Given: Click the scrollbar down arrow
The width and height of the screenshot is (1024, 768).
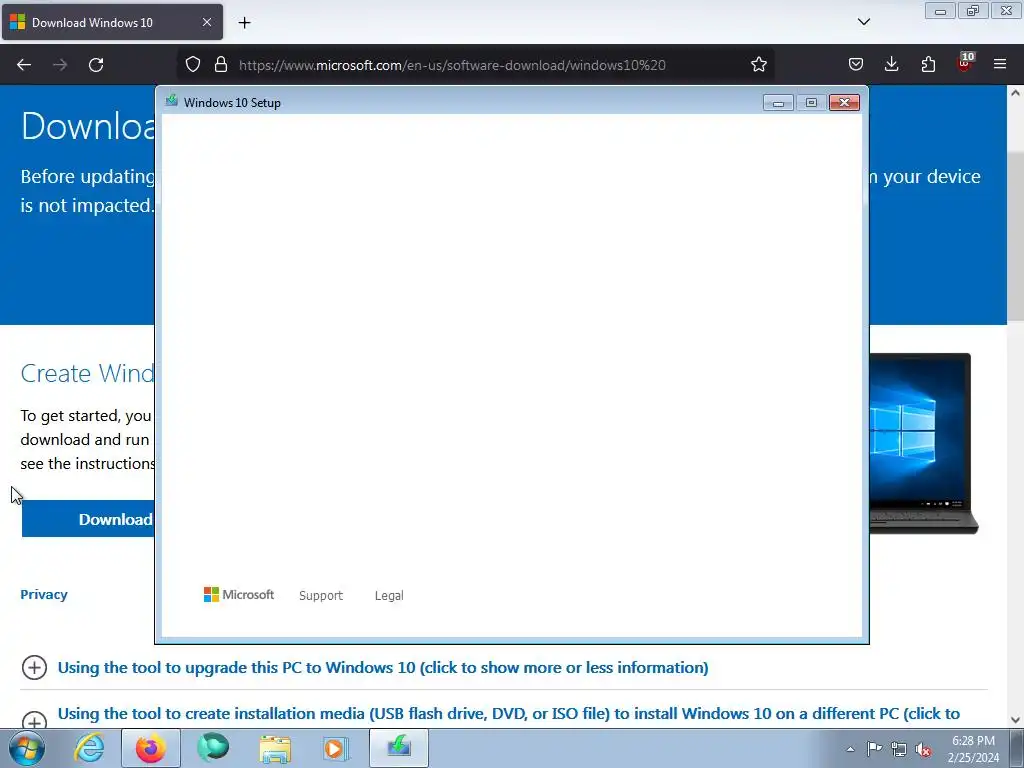Looking at the screenshot, I should pyautogui.click(x=1015, y=720).
